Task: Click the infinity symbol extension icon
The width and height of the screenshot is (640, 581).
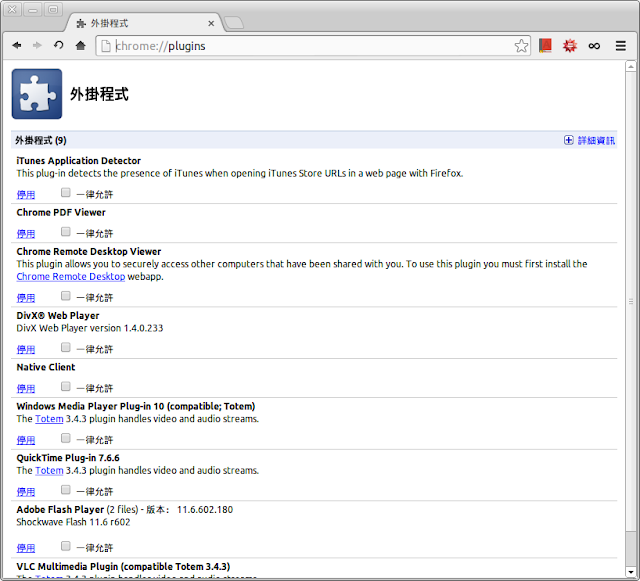Action: coord(594,46)
